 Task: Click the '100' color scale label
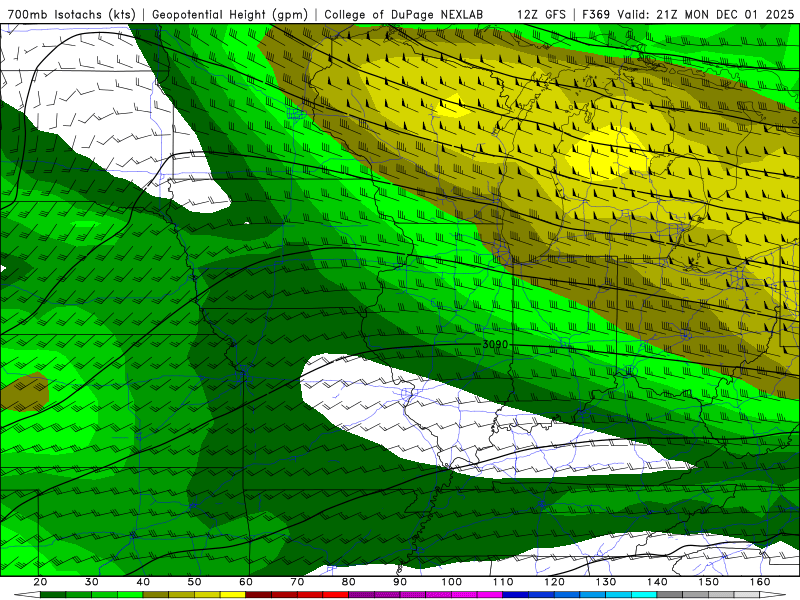point(452,582)
